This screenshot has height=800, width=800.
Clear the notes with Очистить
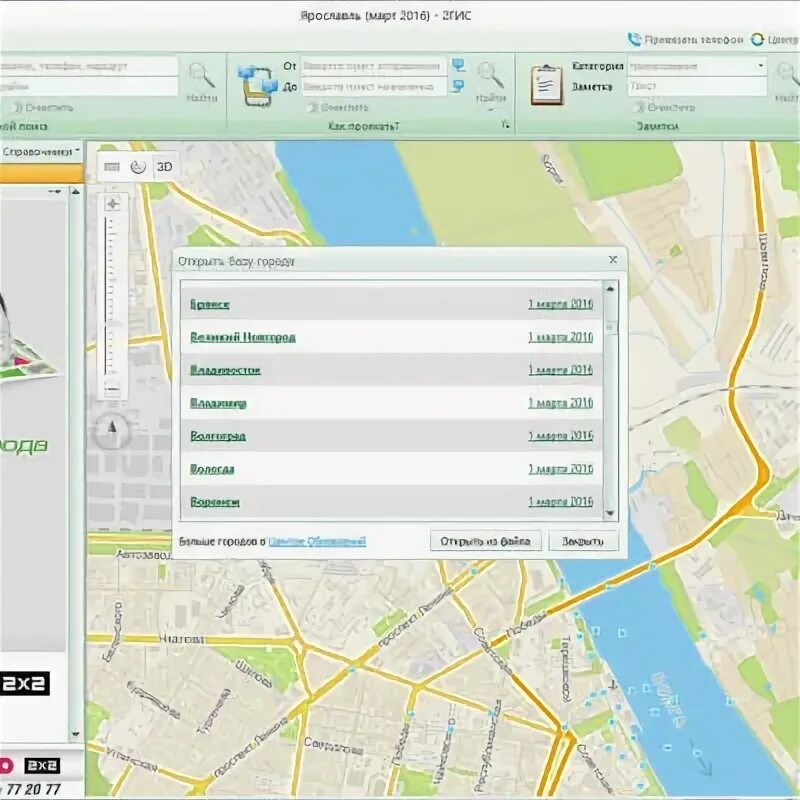click(665, 107)
